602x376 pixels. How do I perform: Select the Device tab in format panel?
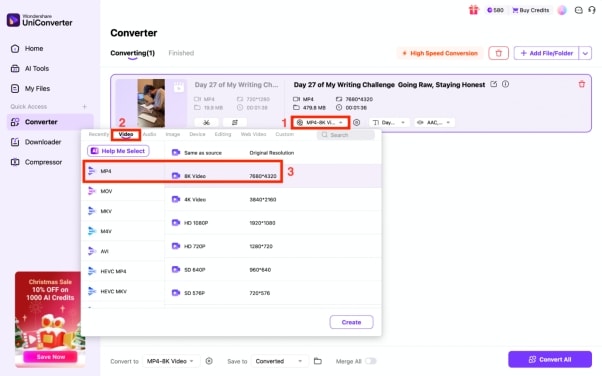coord(197,134)
